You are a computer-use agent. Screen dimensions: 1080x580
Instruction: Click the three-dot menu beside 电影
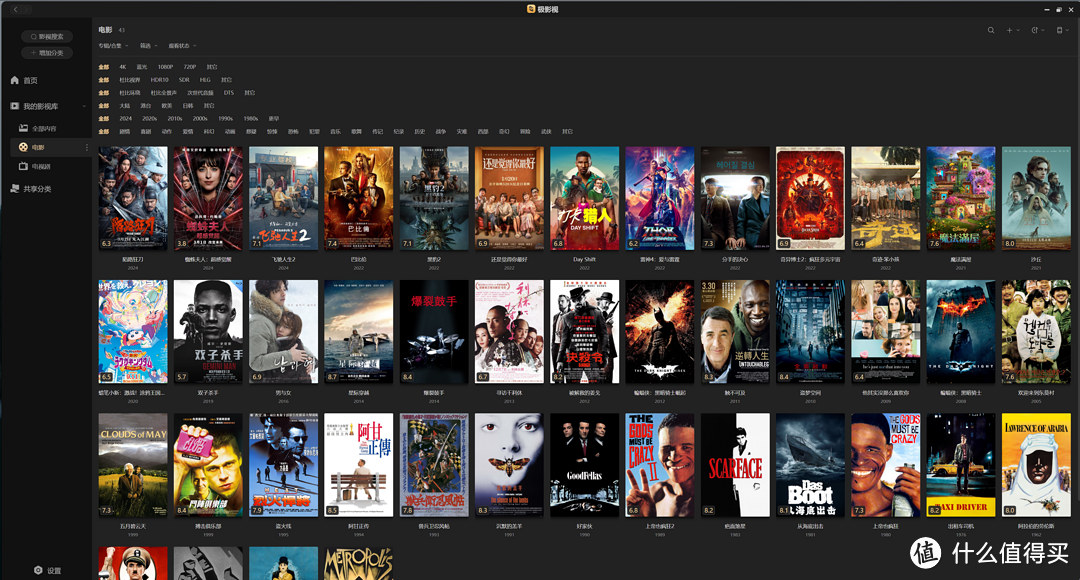[x=86, y=148]
